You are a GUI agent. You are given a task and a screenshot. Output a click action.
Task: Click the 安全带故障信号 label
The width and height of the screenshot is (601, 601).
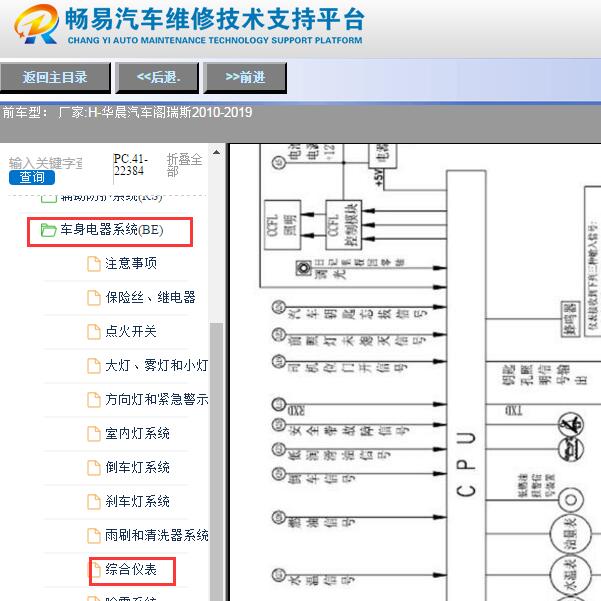pos(348,431)
